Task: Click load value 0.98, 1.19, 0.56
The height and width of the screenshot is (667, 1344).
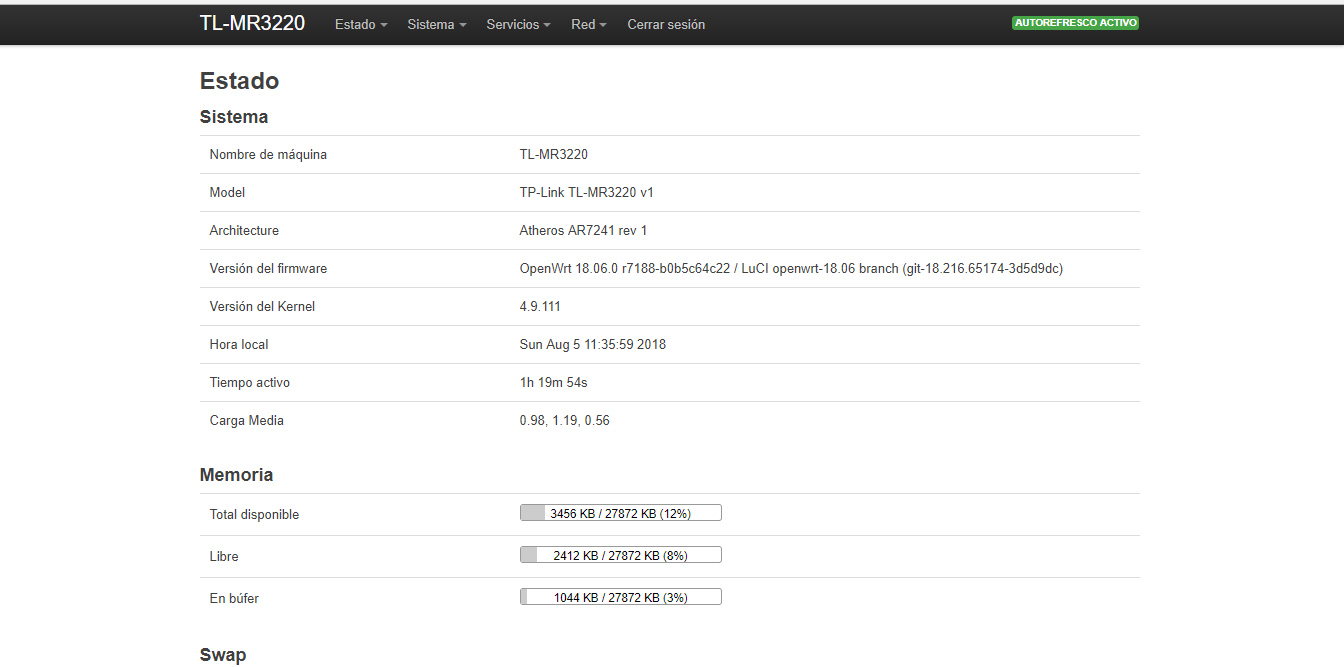Action: click(x=564, y=420)
